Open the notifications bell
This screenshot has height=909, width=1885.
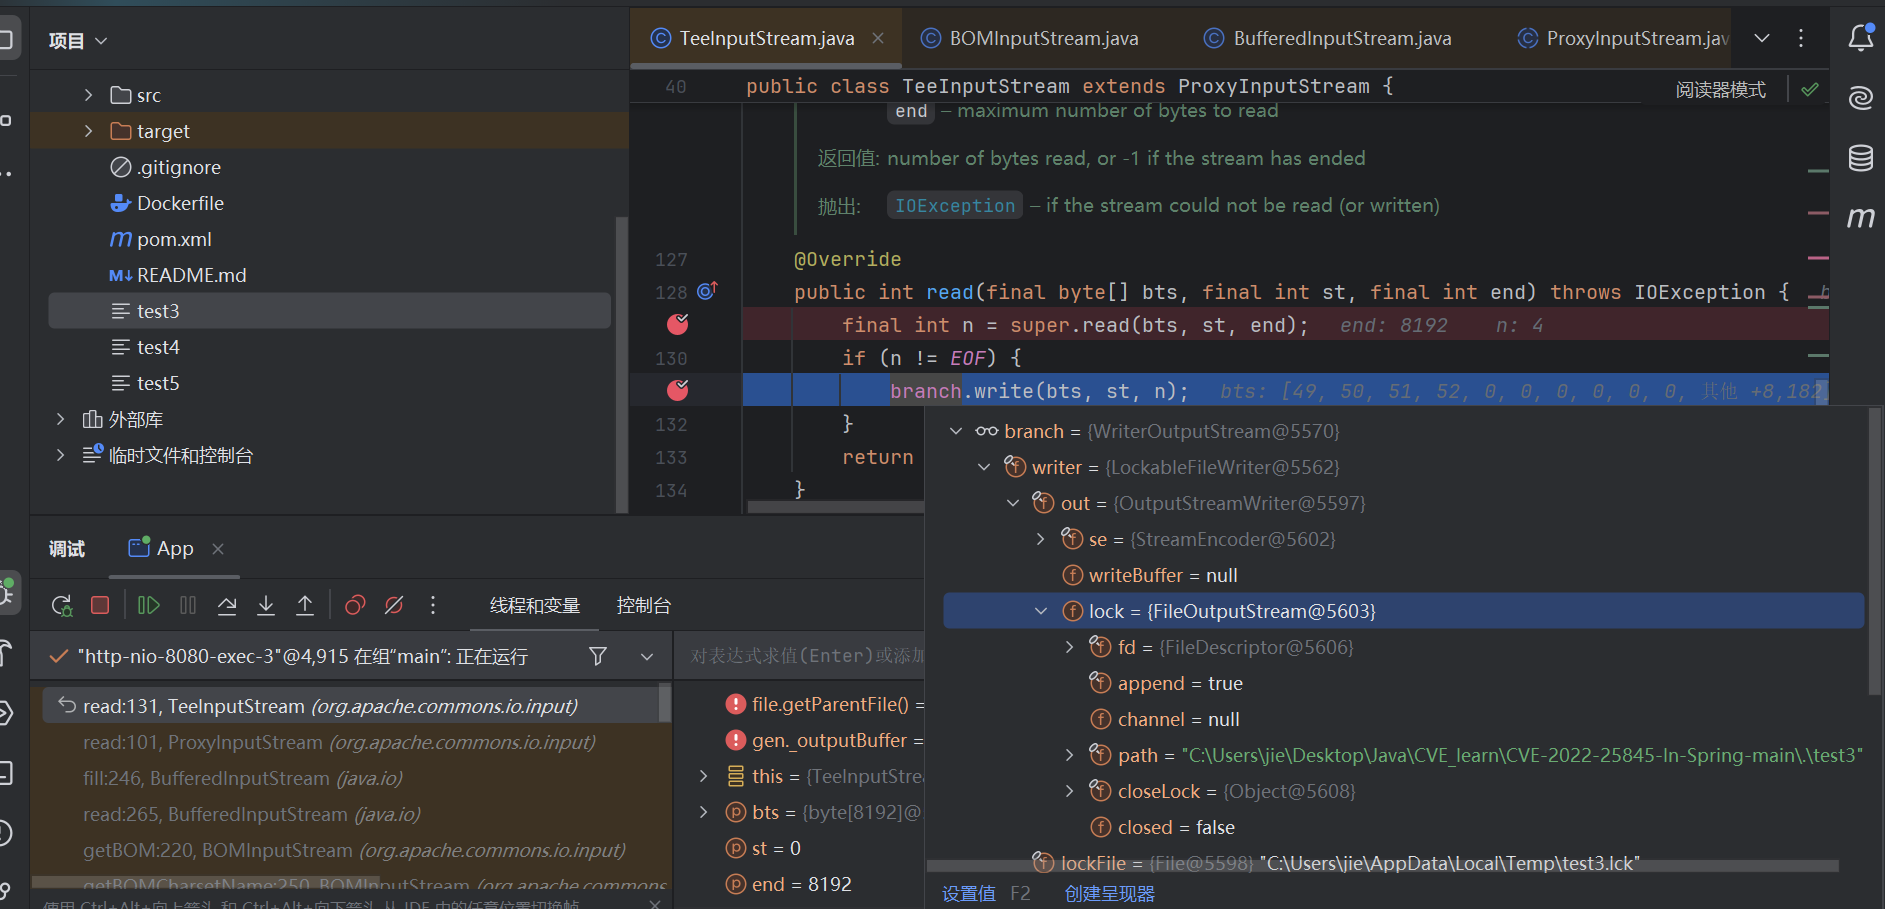tap(1861, 38)
